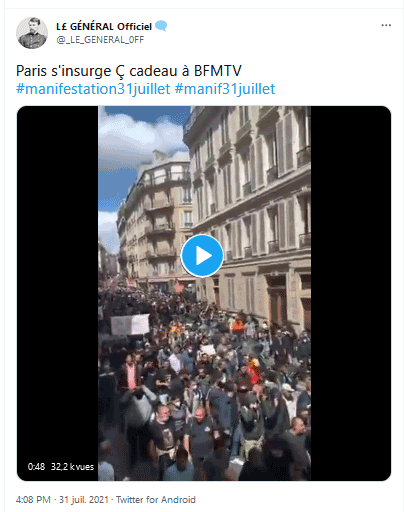
Task: Open the L£ GÉNÉRAL Officiel display name
Action: point(104,26)
